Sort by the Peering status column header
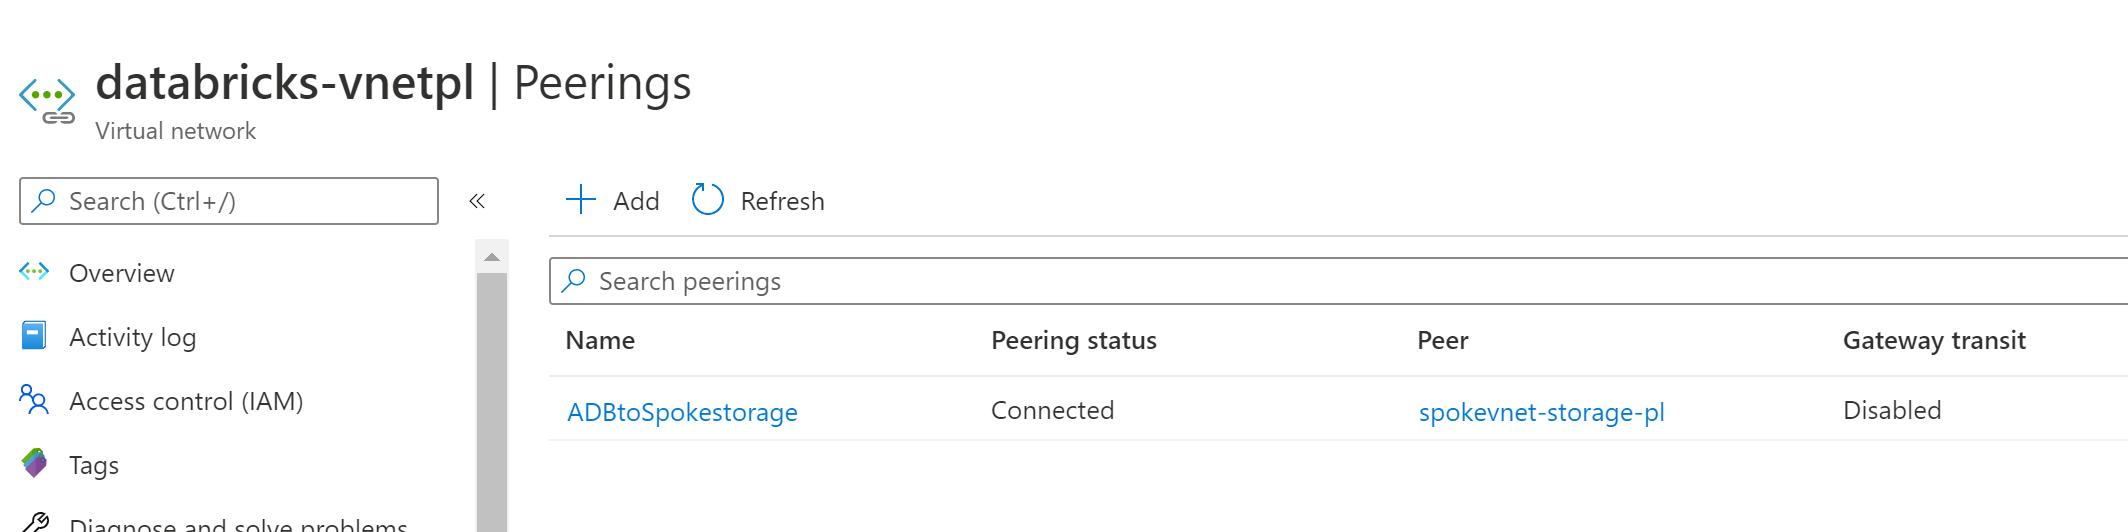 (x=1073, y=341)
